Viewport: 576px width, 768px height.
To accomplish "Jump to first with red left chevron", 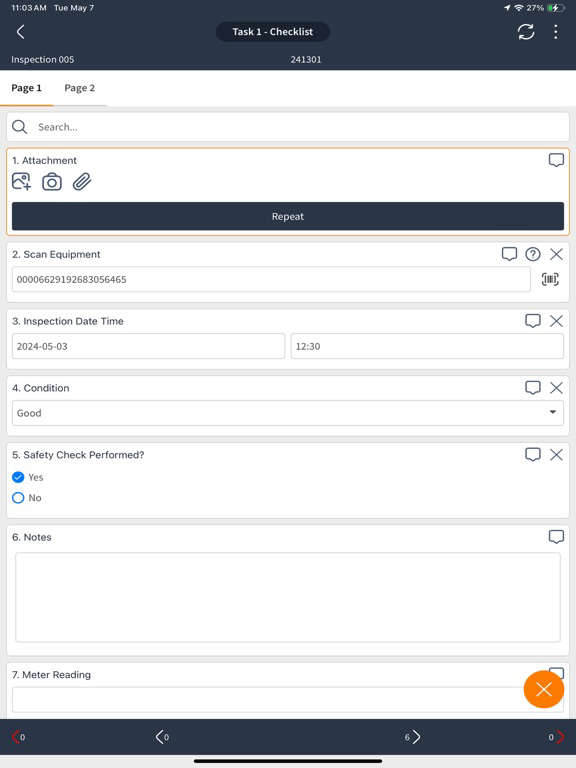I will (18, 737).
